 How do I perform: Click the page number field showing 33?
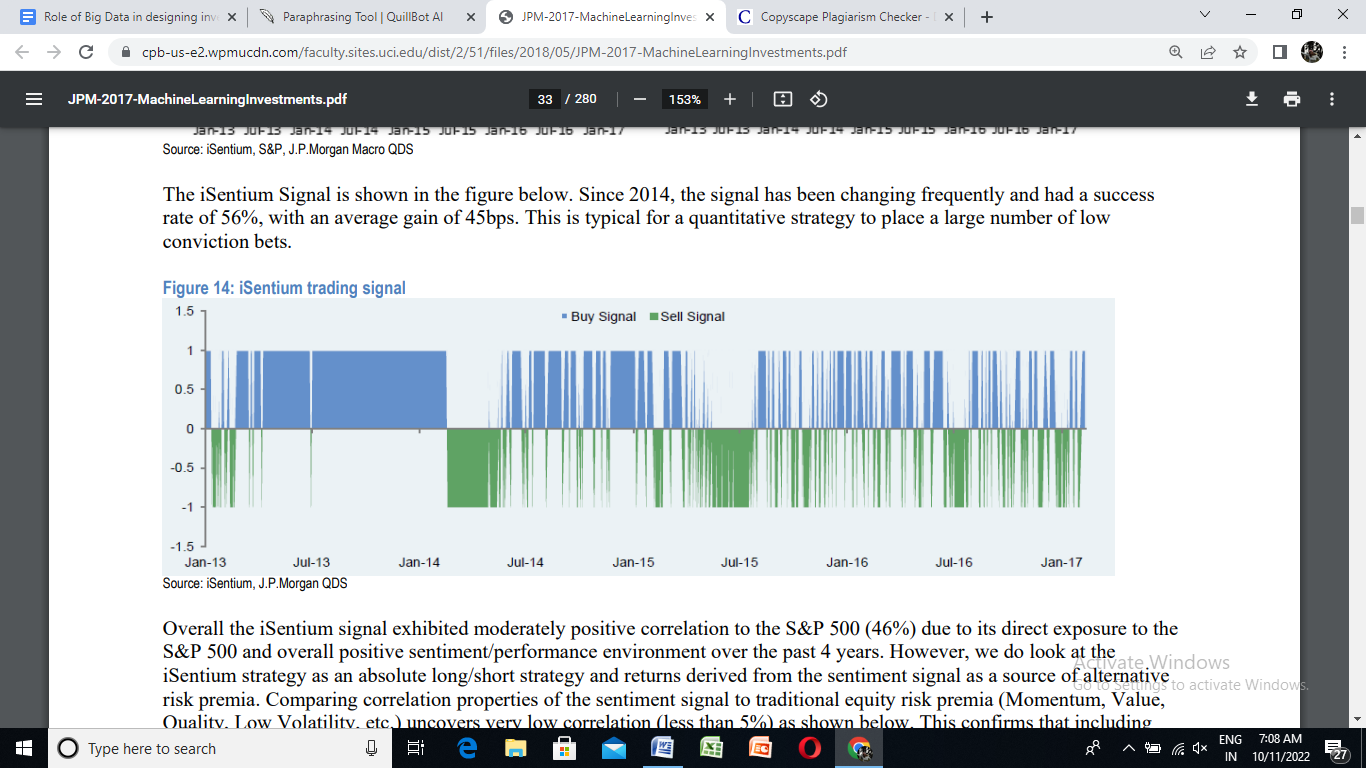545,99
